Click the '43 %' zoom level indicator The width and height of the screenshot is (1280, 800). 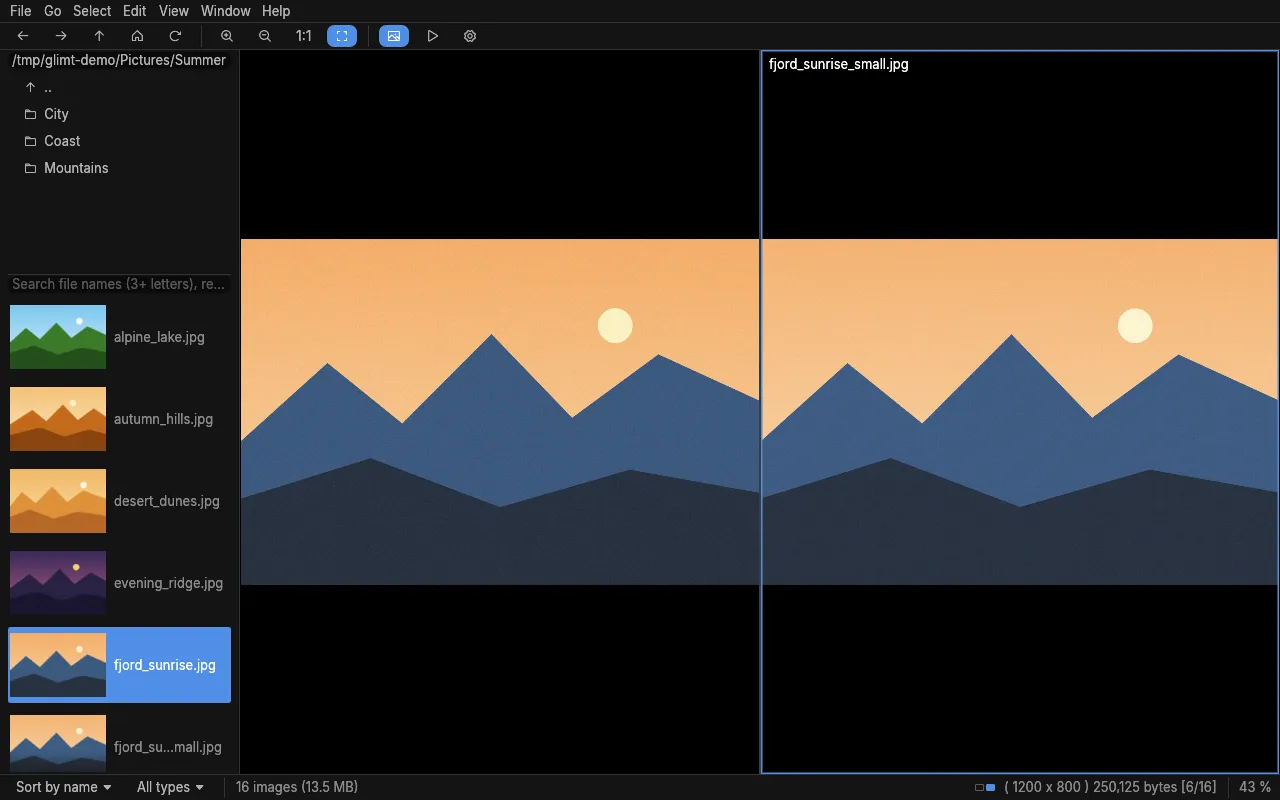tap(1255, 787)
